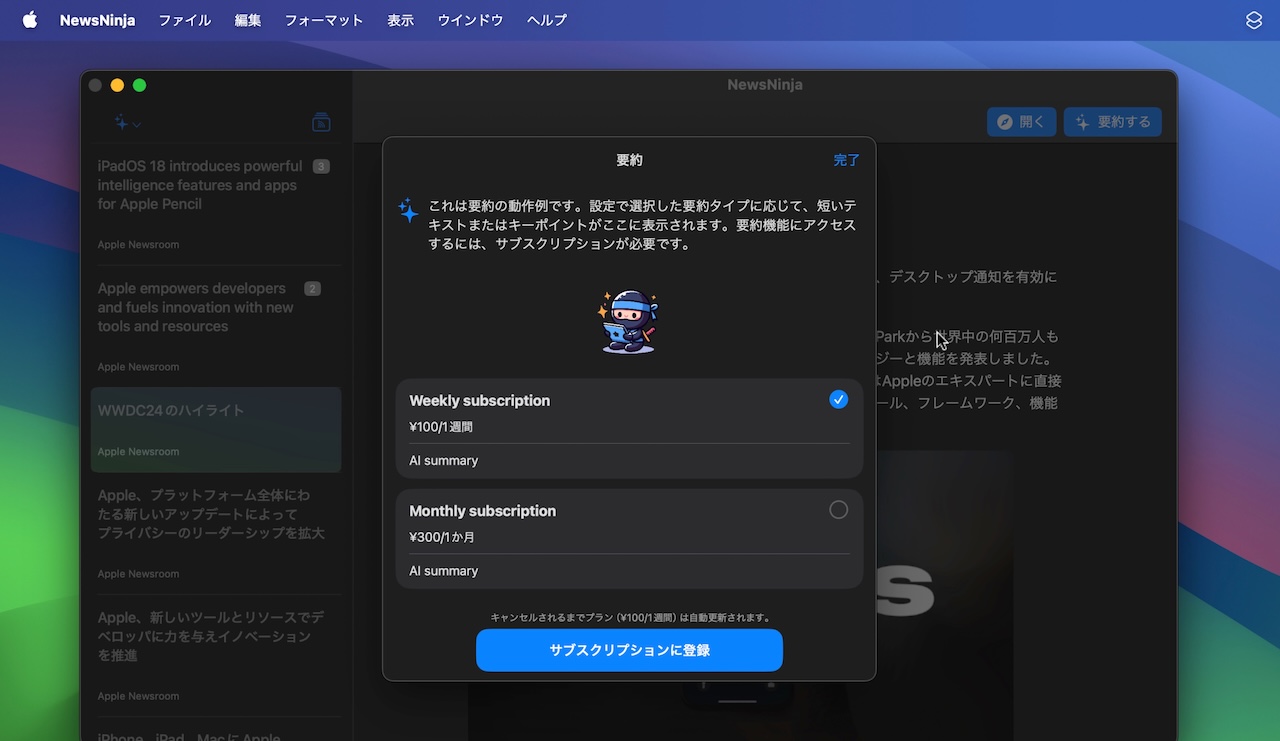The width and height of the screenshot is (1280, 741).
Task: Click the Weekly subscription title
Action: [480, 400]
